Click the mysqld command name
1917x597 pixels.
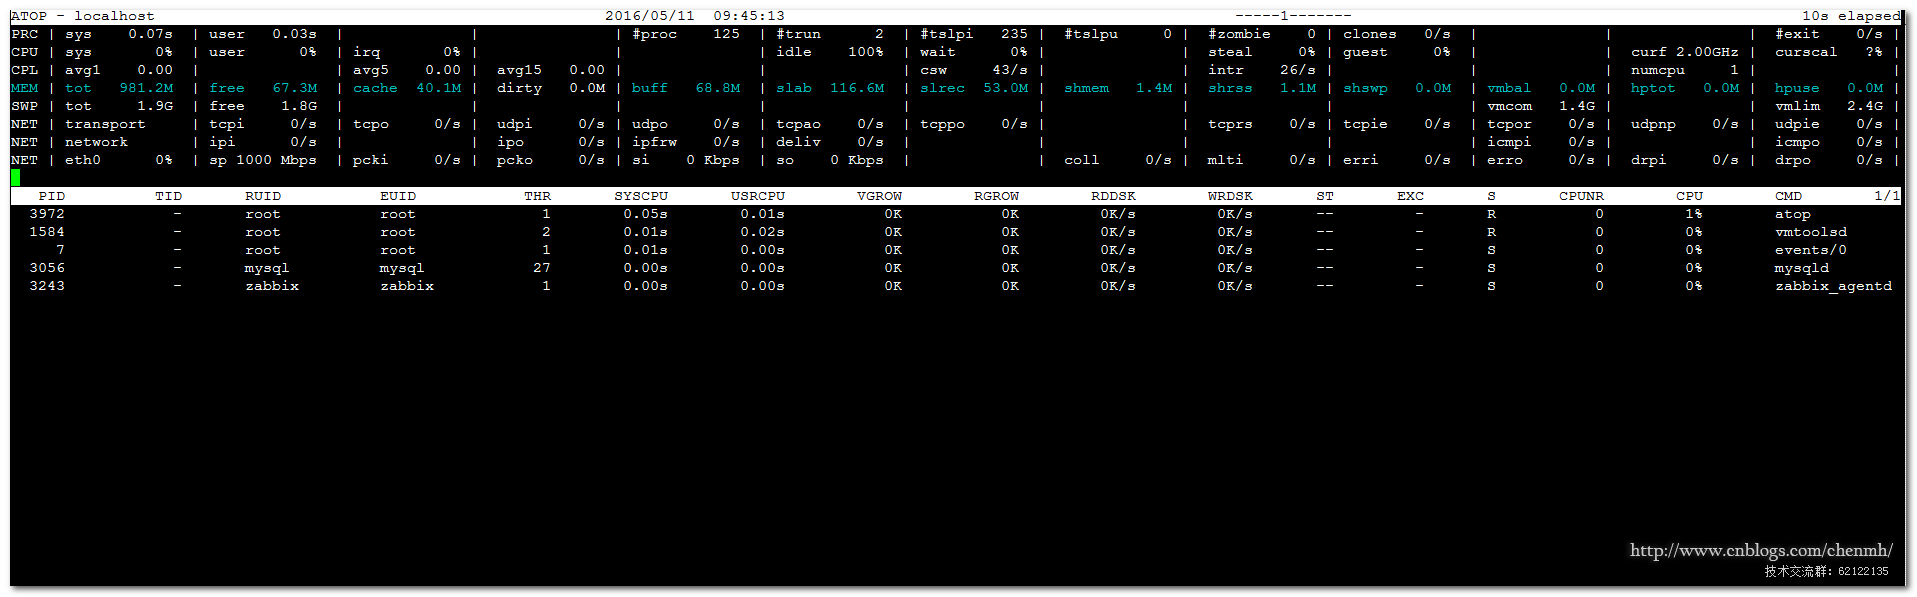click(x=1802, y=268)
